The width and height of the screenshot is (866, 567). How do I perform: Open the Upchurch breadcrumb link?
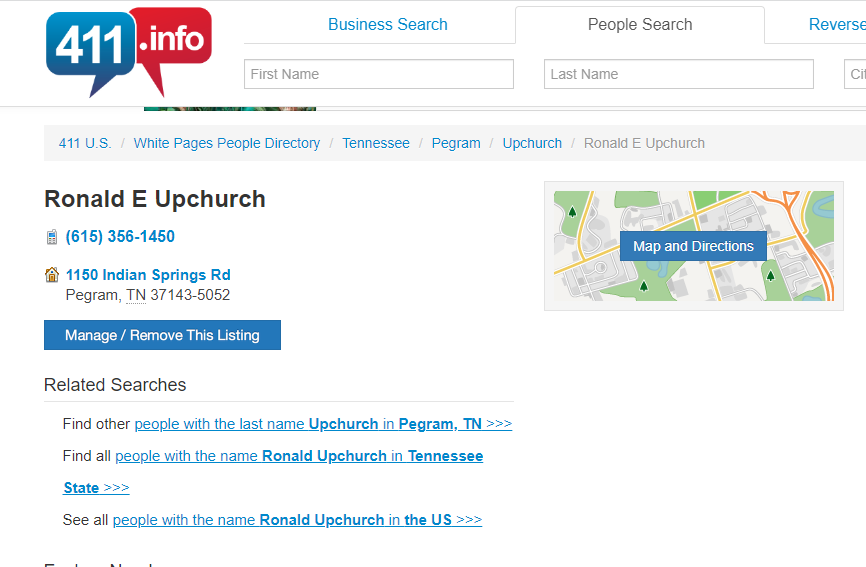tap(532, 143)
